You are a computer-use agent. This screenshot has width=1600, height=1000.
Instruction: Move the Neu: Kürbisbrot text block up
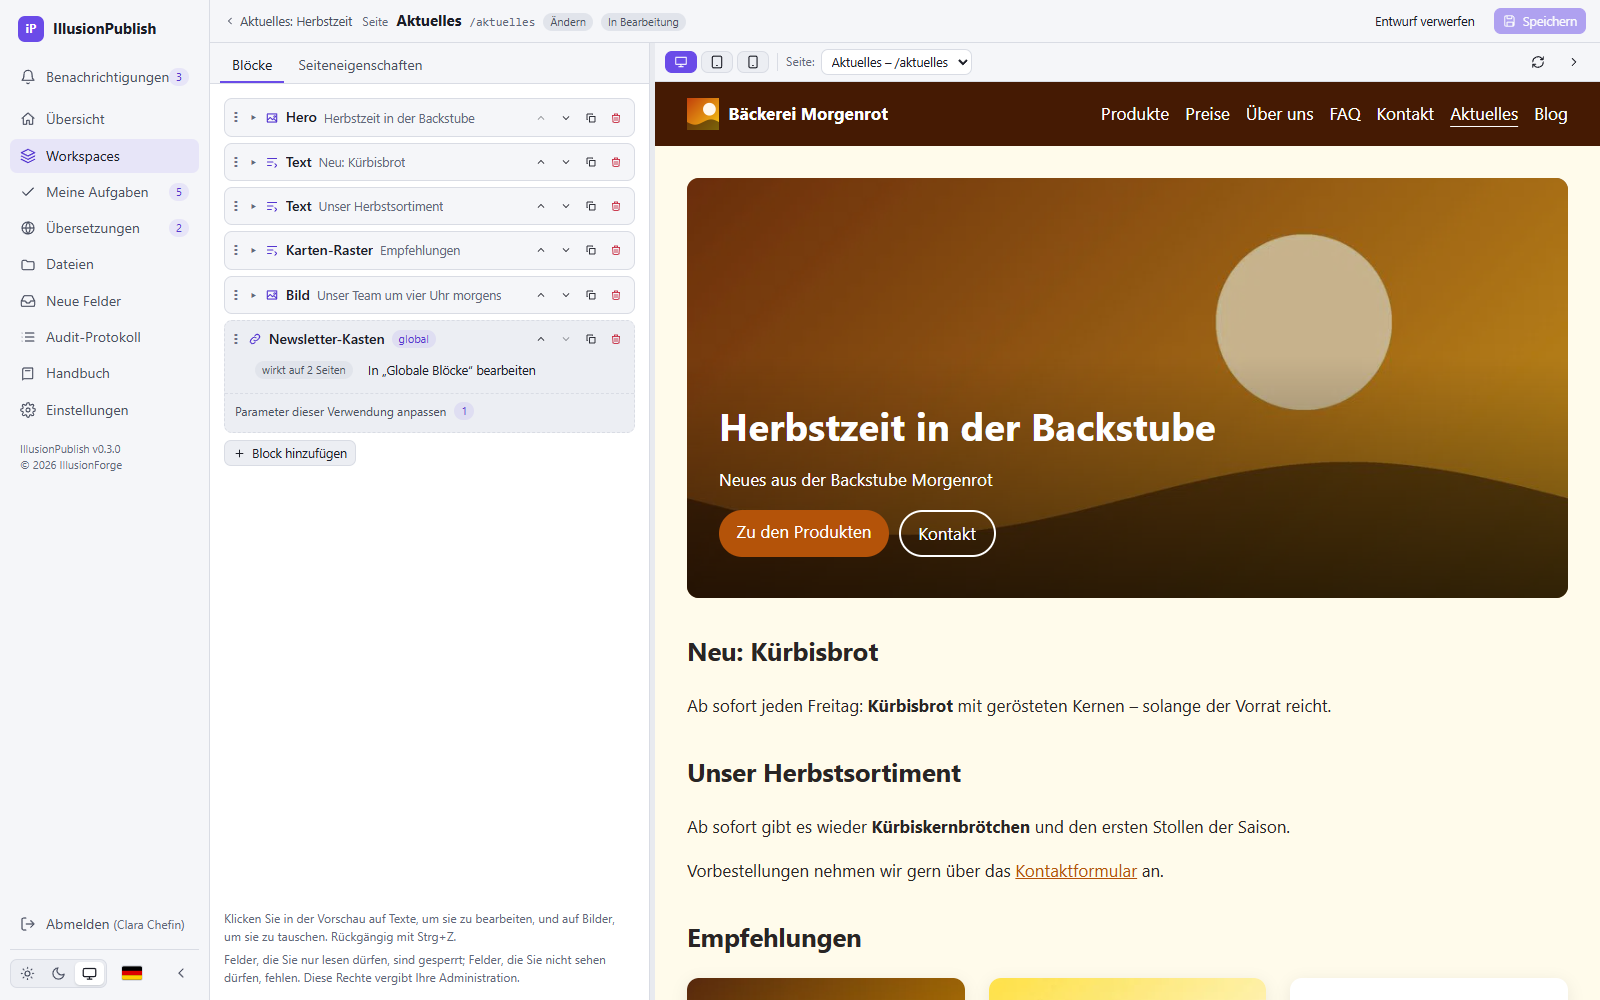(541, 162)
